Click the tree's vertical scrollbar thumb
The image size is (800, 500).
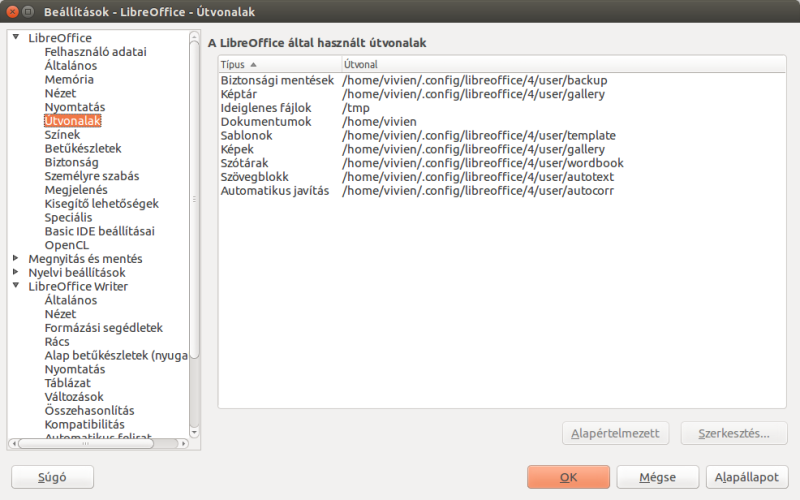(194, 199)
